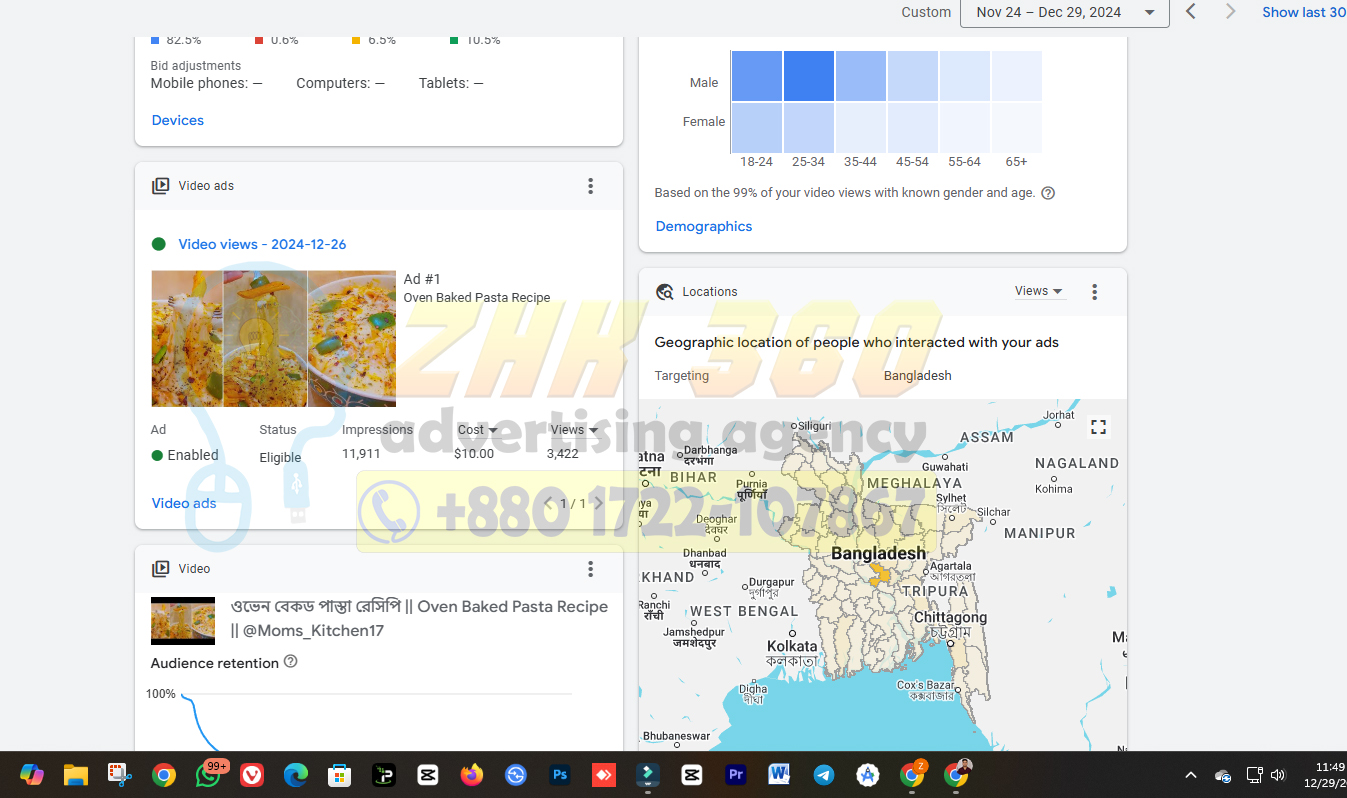The image size is (1347, 798).
Task: Click the views value 3,422
Action: pyautogui.click(x=563, y=454)
